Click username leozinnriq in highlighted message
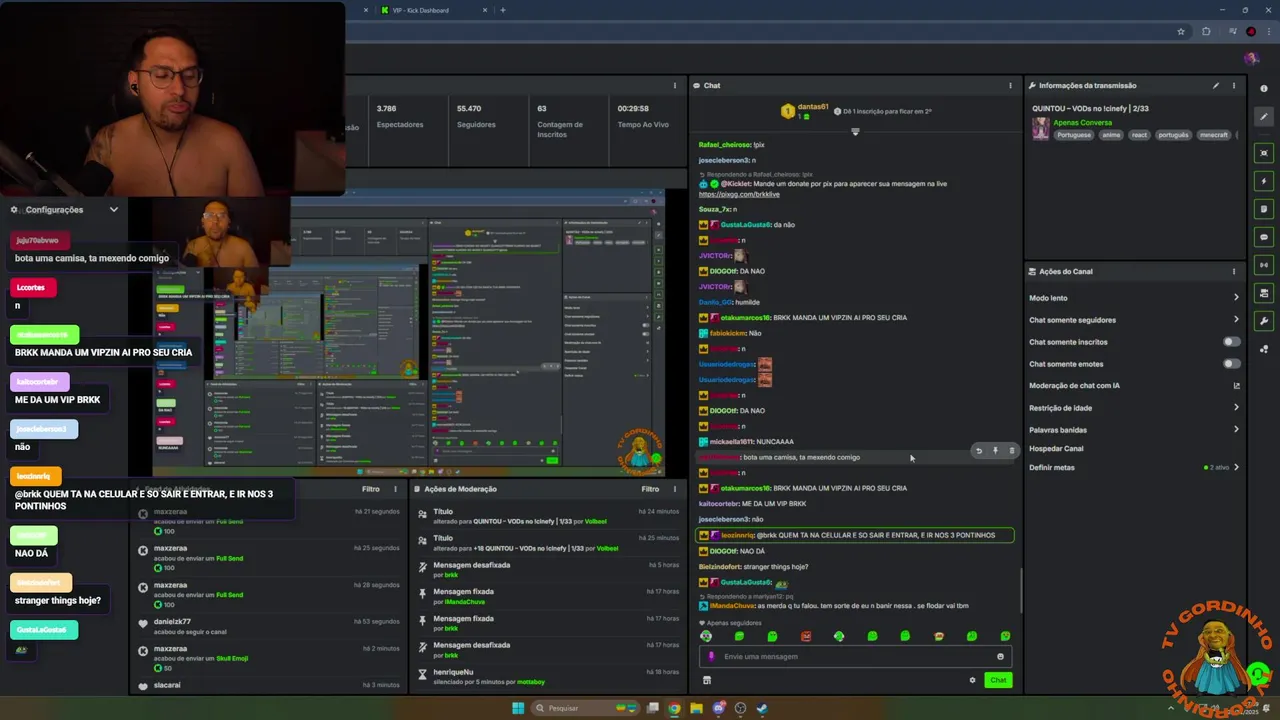The height and width of the screenshot is (720, 1280). click(737, 535)
